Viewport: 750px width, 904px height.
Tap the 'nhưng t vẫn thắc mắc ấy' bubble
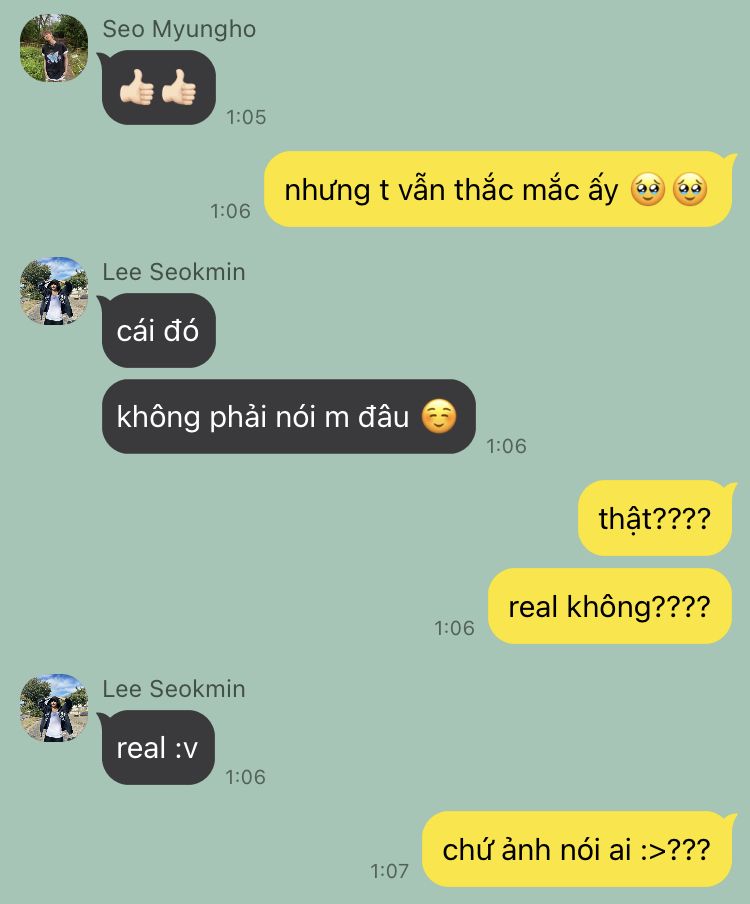[499, 189]
